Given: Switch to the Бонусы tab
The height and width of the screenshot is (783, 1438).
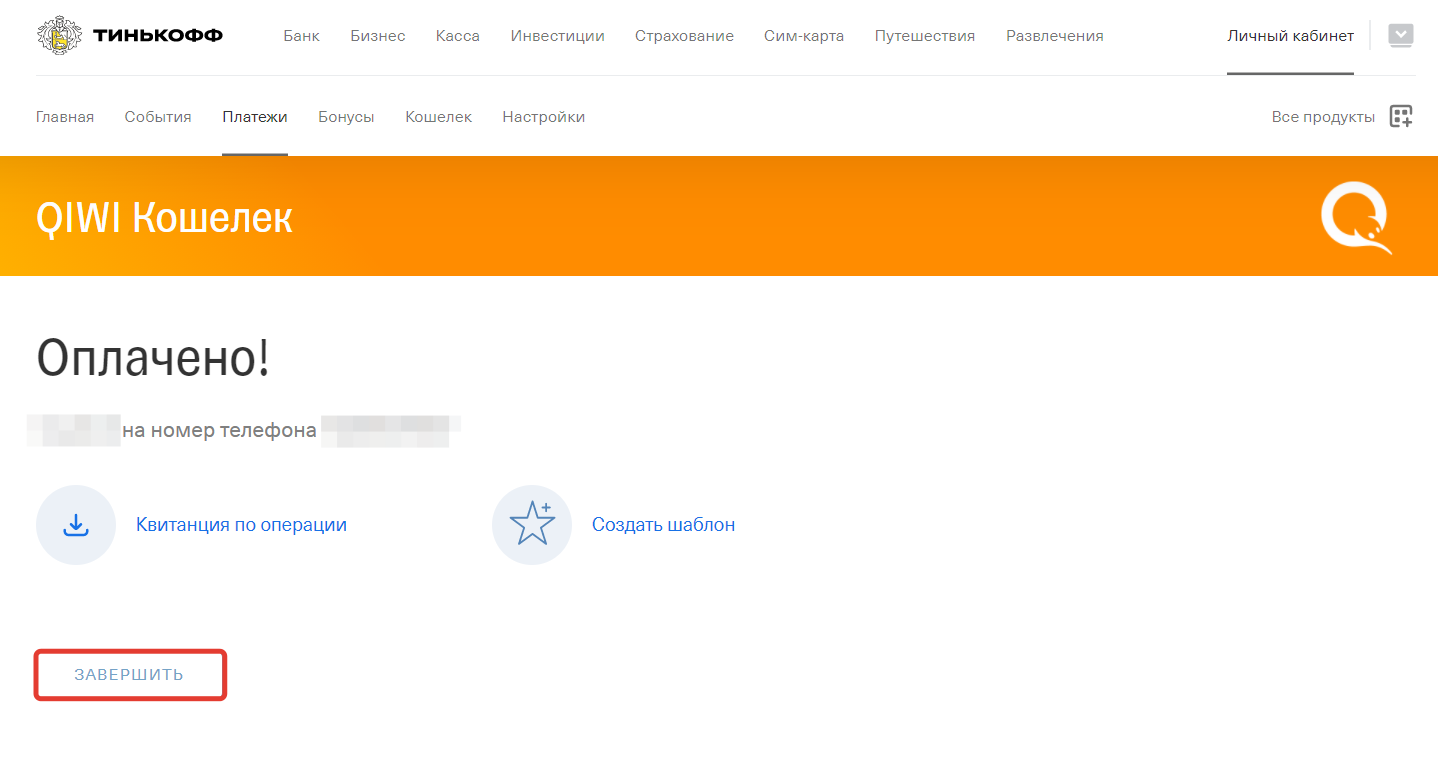Looking at the screenshot, I should [x=346, y=117].
